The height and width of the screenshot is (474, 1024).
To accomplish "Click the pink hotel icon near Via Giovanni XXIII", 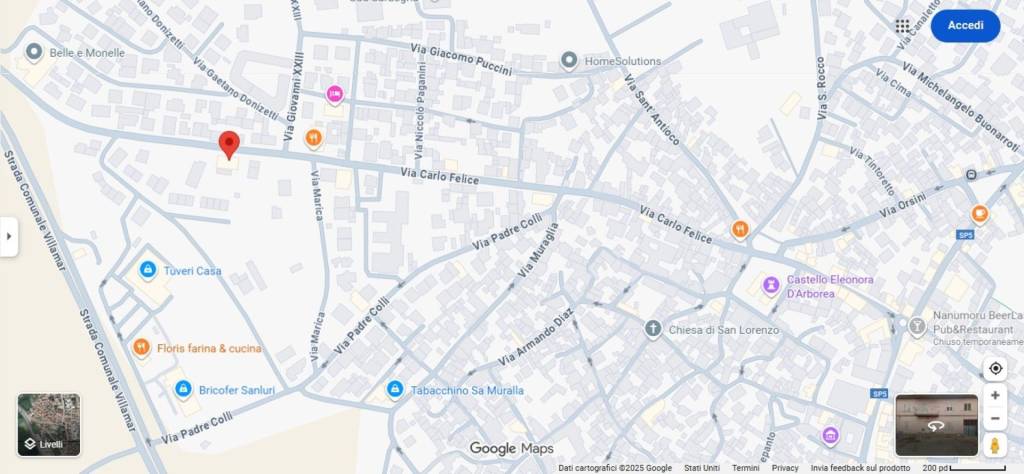I will 334,94.
